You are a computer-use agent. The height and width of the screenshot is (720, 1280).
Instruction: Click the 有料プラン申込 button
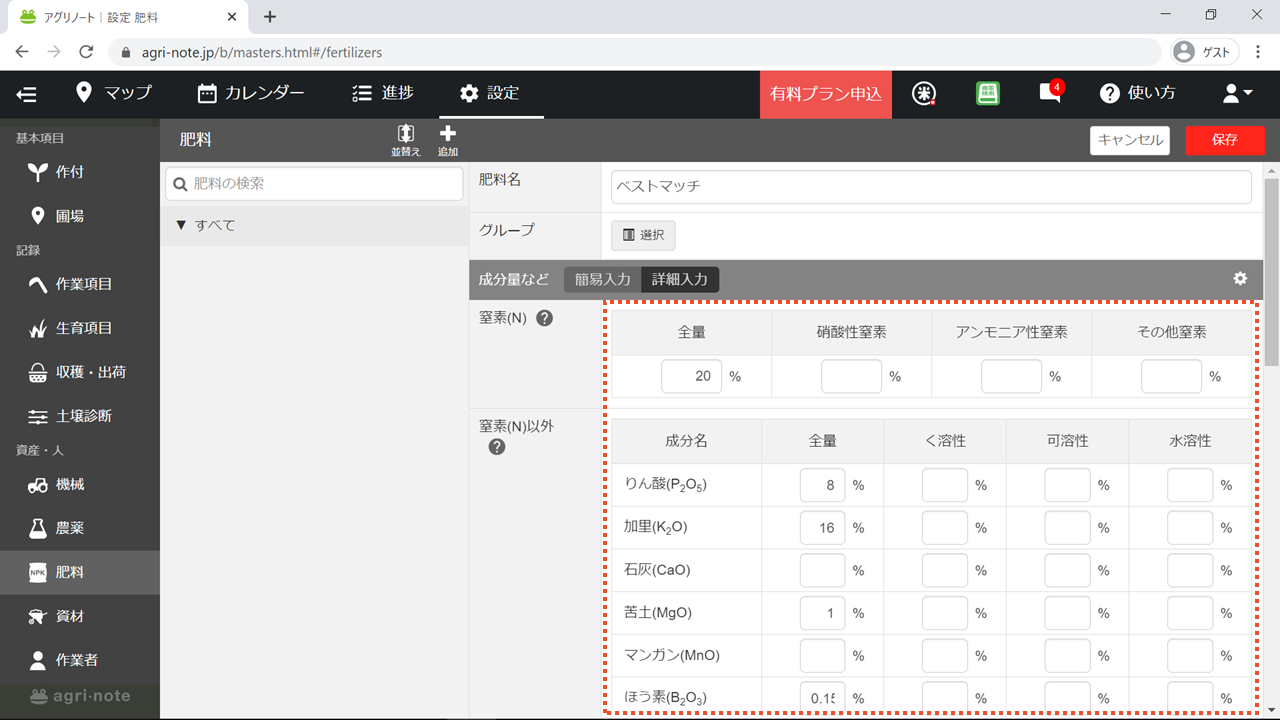click(826, 94)
